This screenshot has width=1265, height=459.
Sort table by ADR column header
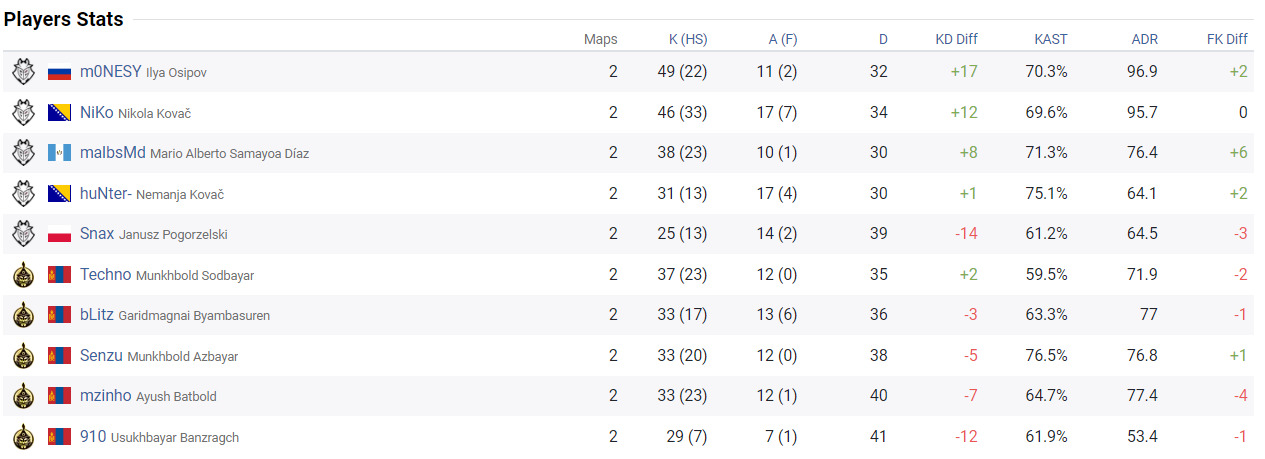[1144, 39]
